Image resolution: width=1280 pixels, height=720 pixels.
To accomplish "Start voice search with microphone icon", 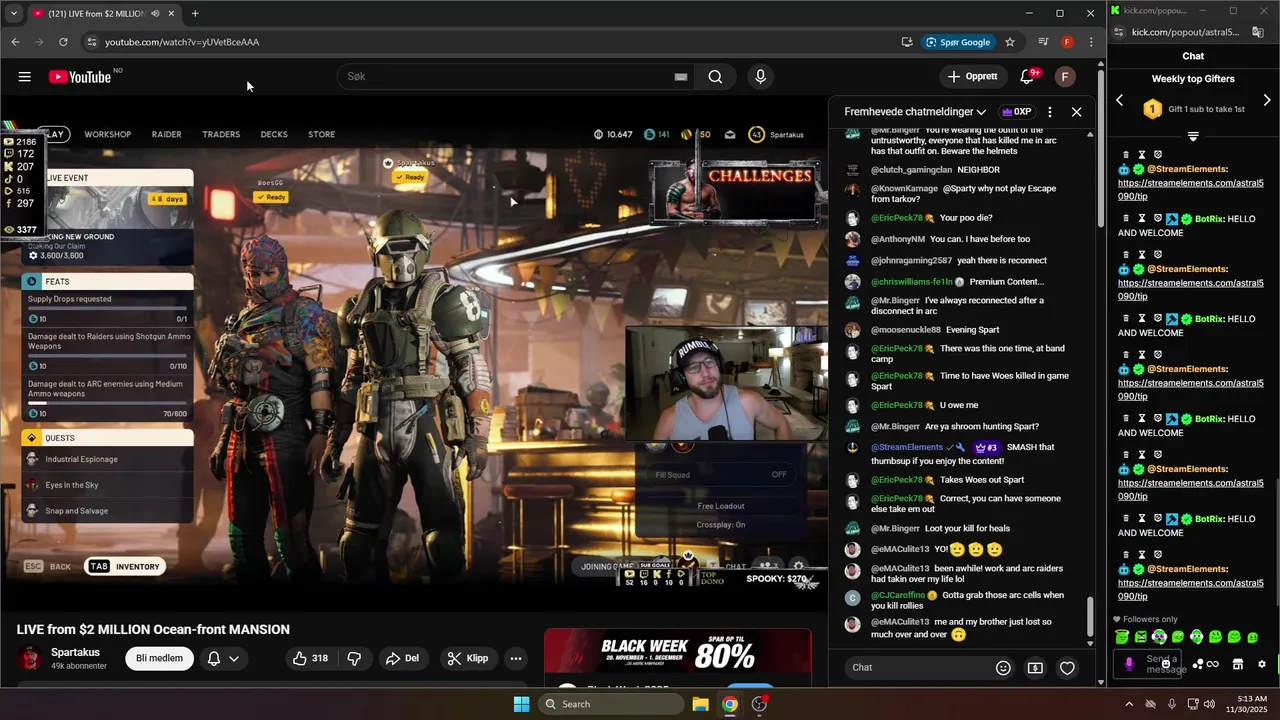I will pos(761,77).
